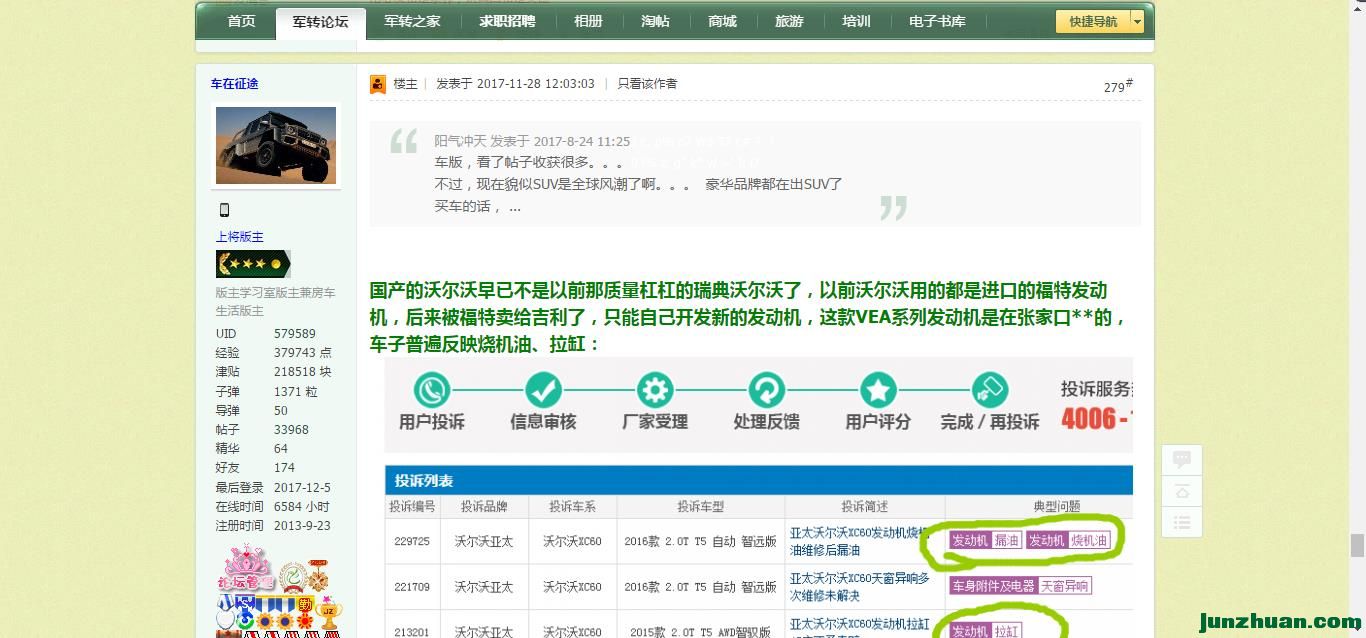Click the floating list view icon
The image size is (1366, 638).
pyautogui.click(x=1181, y=522)
